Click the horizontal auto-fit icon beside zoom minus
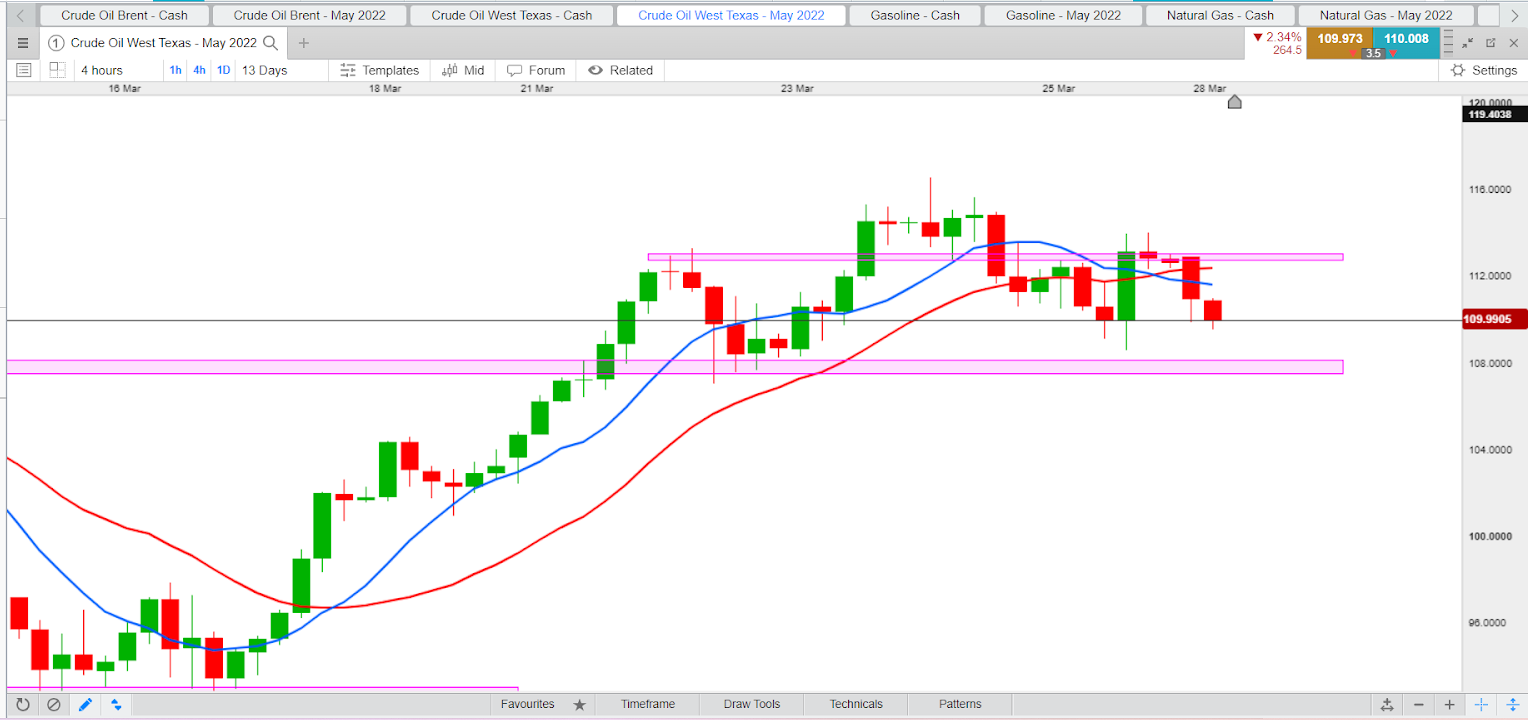 click(x=1387, y=705)
